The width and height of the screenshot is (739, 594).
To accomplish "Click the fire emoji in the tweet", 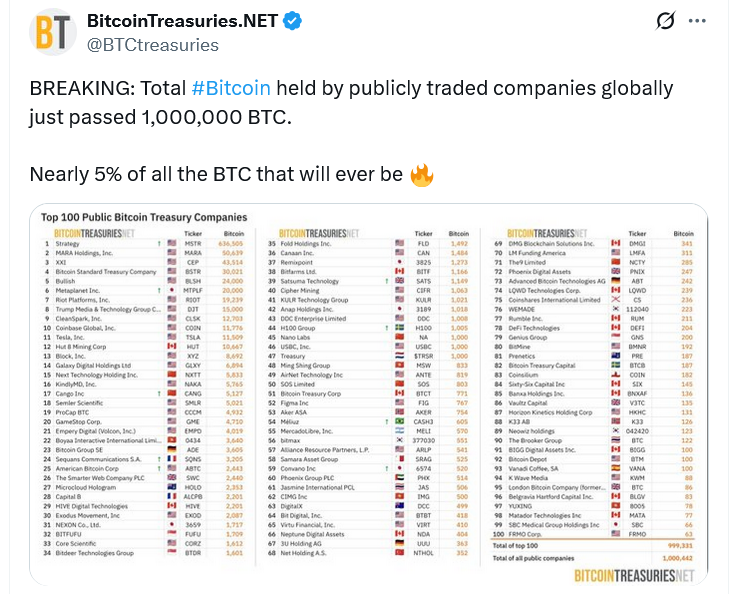I will (422, 175).
